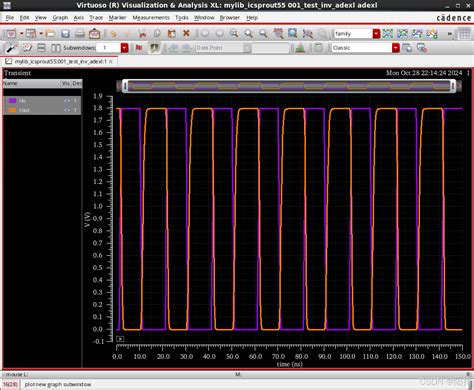Click the new window icon in toolbar

tap(11, 33)
